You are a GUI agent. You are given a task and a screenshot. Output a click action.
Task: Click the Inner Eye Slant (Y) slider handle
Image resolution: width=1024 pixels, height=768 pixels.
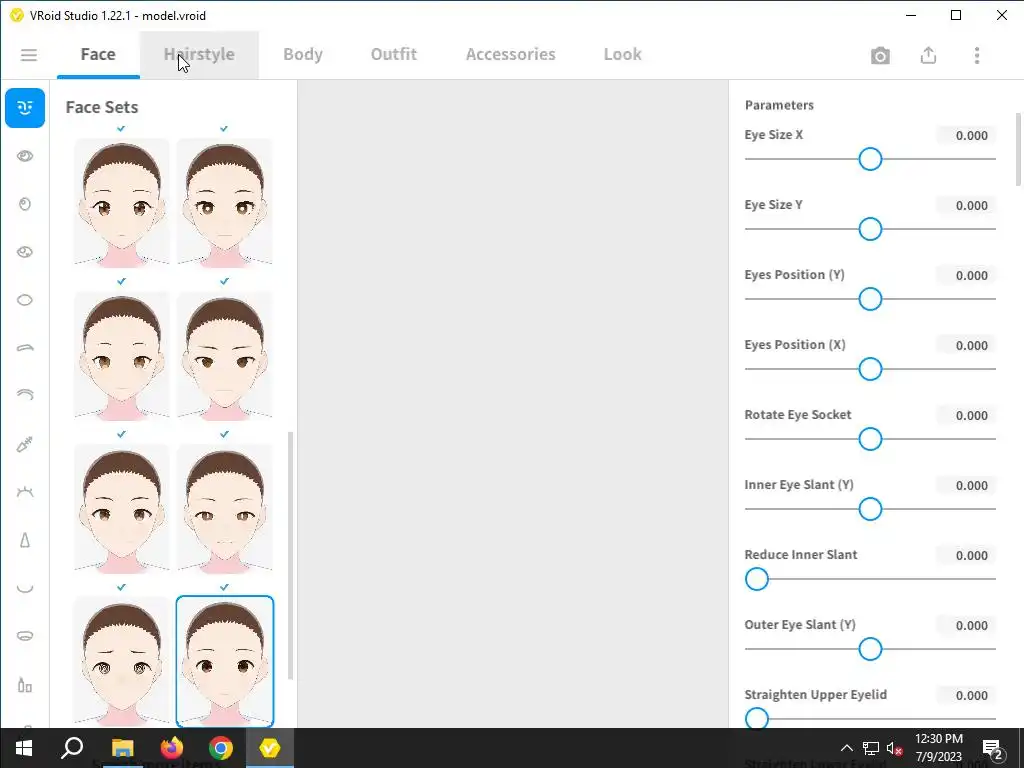[x=870, y=509]
